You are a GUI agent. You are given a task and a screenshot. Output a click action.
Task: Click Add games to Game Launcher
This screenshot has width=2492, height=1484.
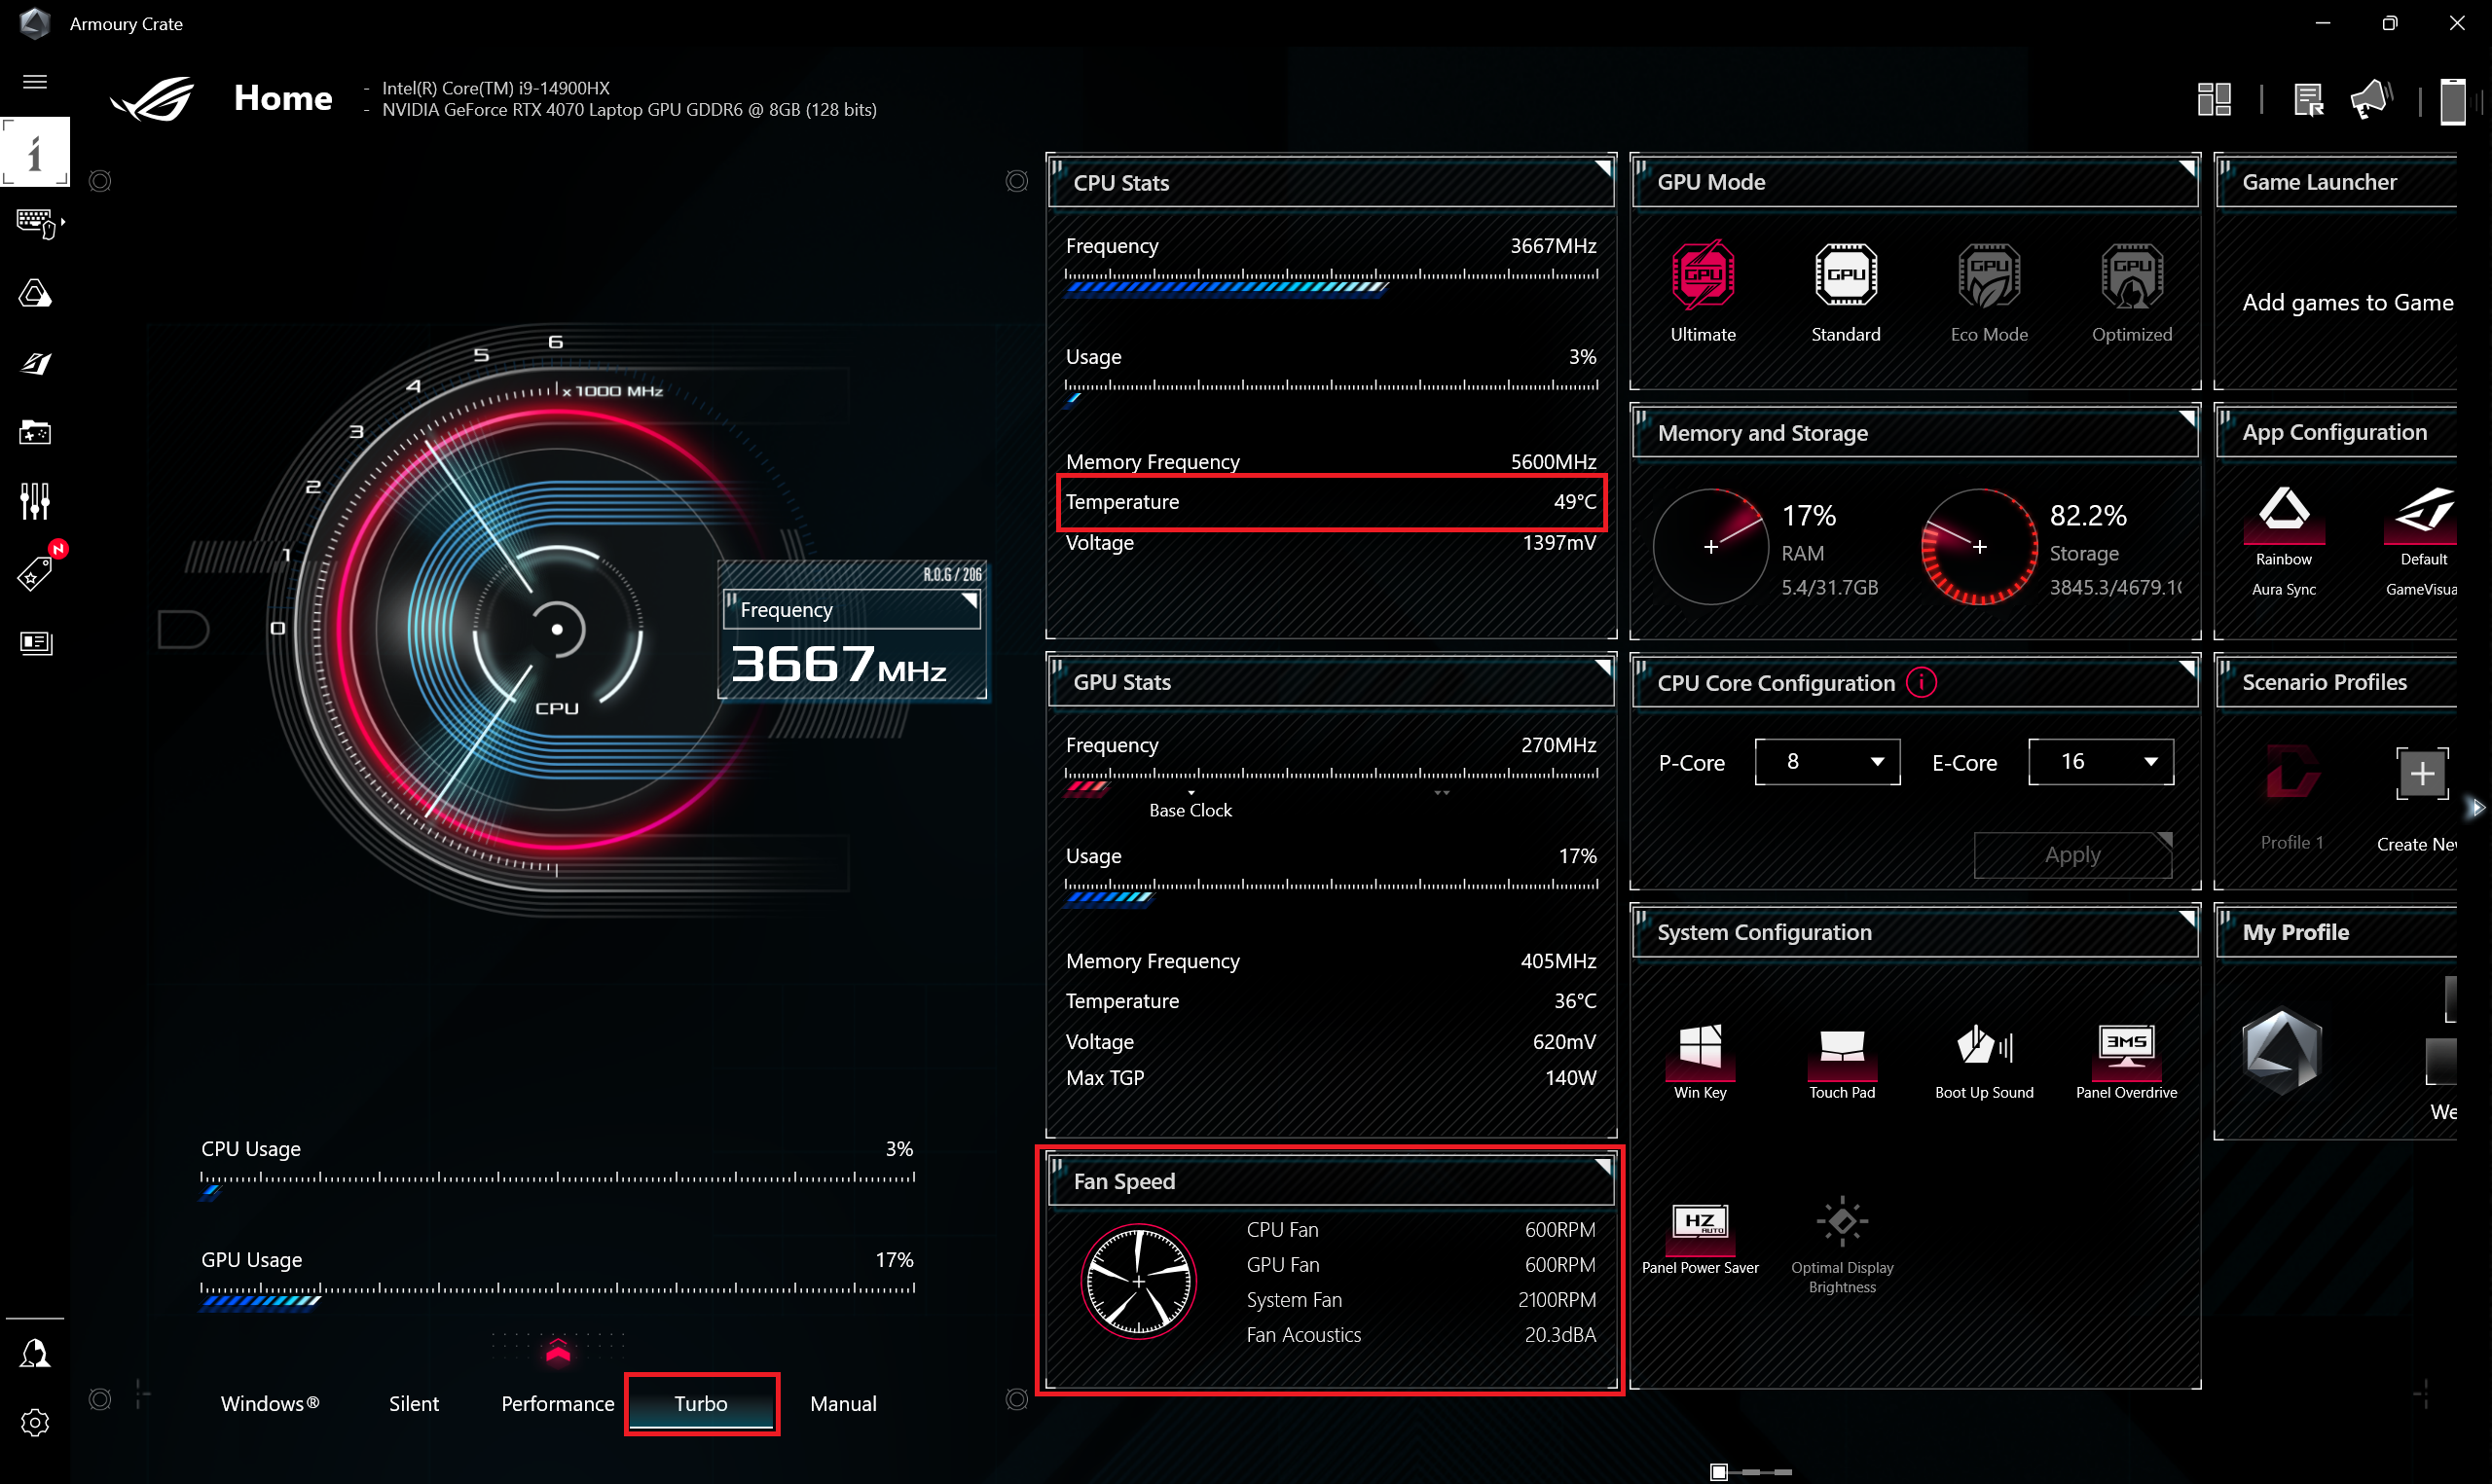pos(2348,302)
